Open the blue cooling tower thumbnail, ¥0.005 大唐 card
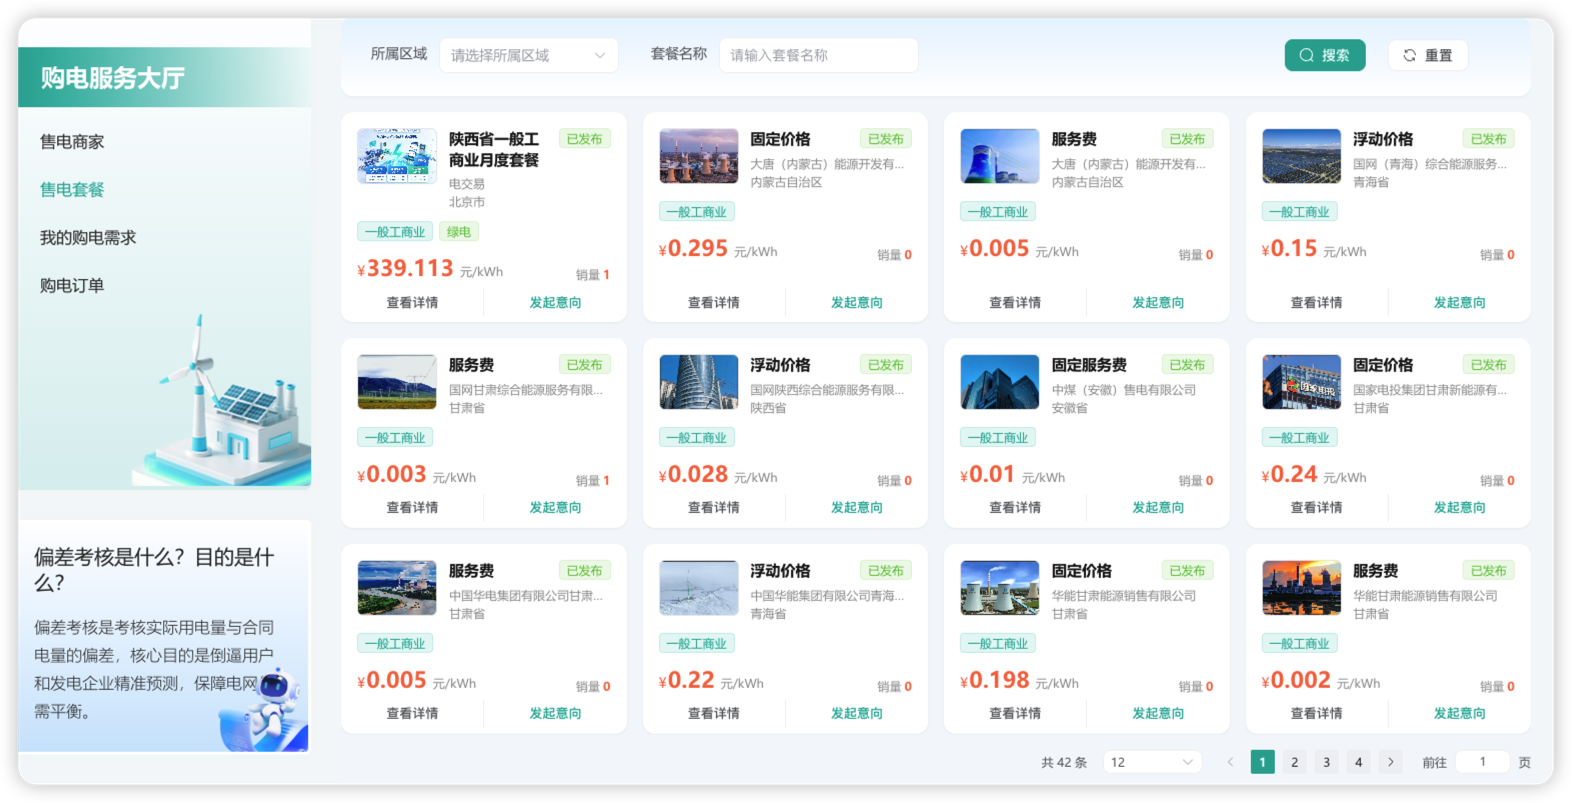1572x803 pixels. (x=1000, y=156)
